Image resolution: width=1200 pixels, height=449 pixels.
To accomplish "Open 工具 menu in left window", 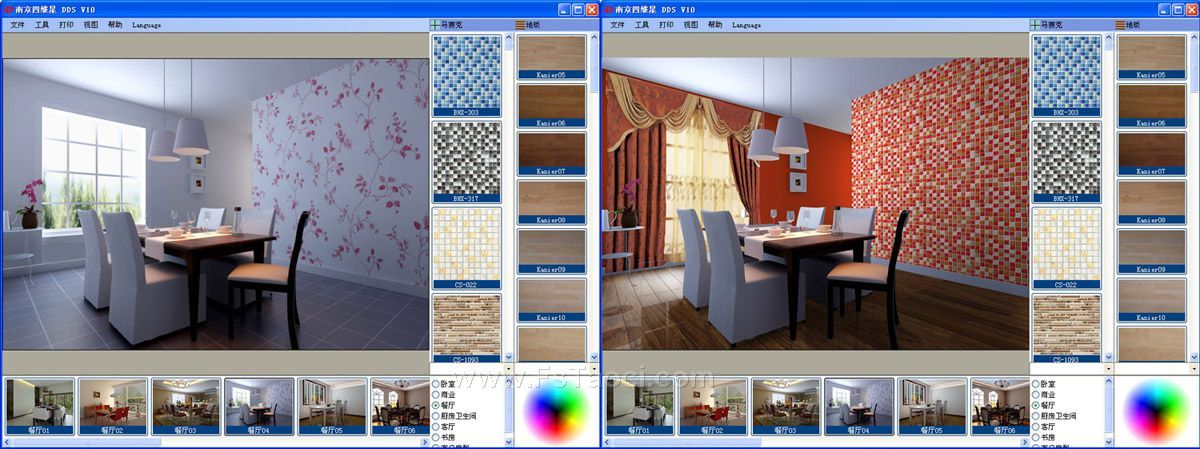I will pyautogui.click(x=42, y=24).
